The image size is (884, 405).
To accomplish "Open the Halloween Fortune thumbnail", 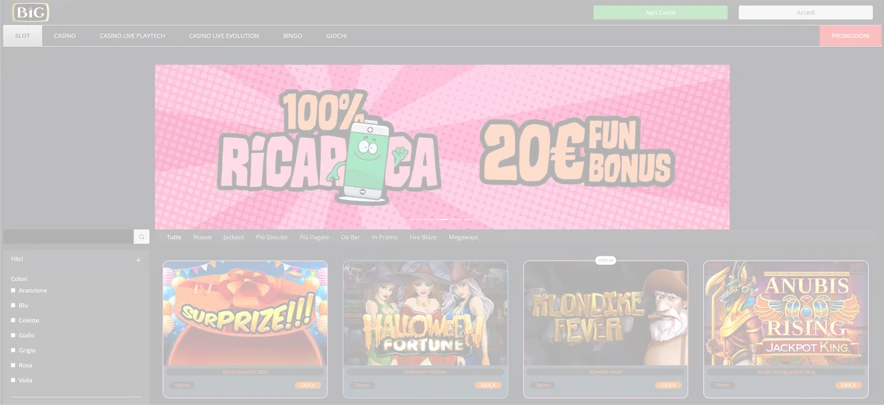I will [425, 313].
